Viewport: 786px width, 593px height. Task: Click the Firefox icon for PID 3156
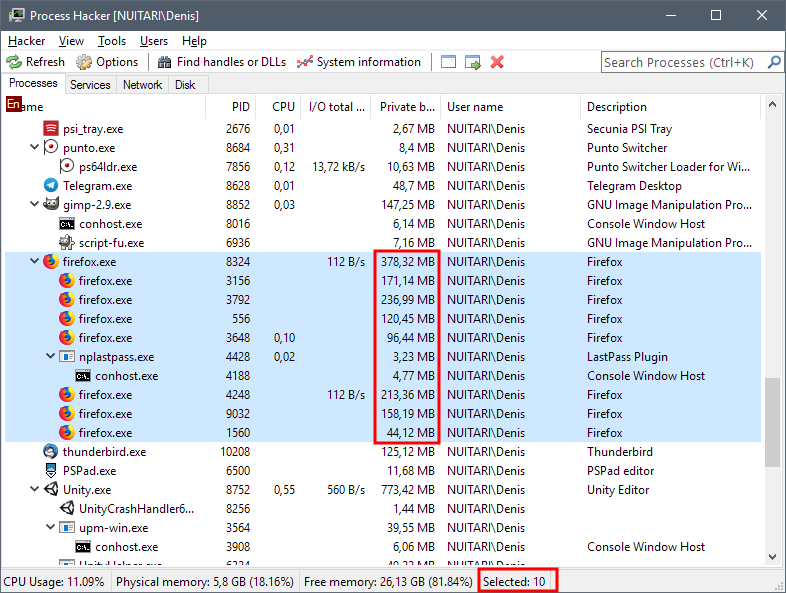click(x=67, y=280)
